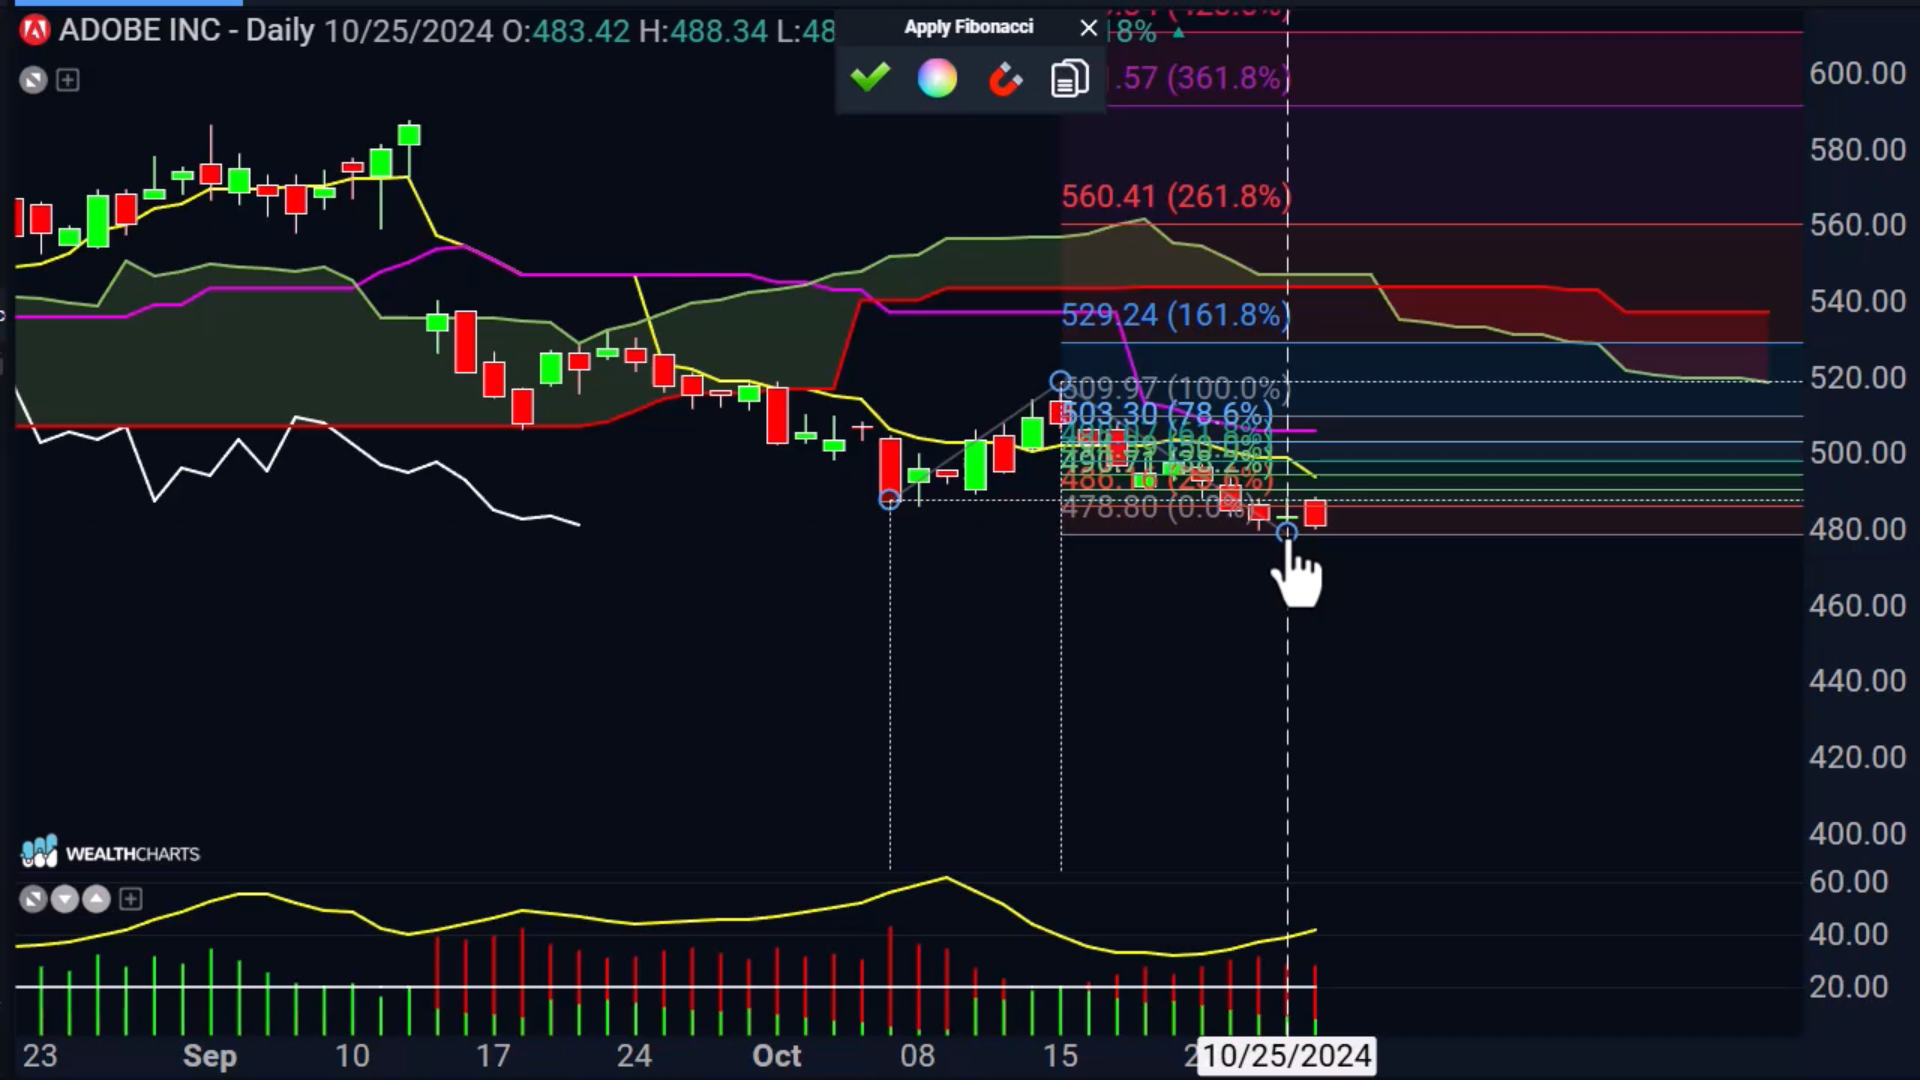Click the 600.00 price axis label

click(1857, 74)
